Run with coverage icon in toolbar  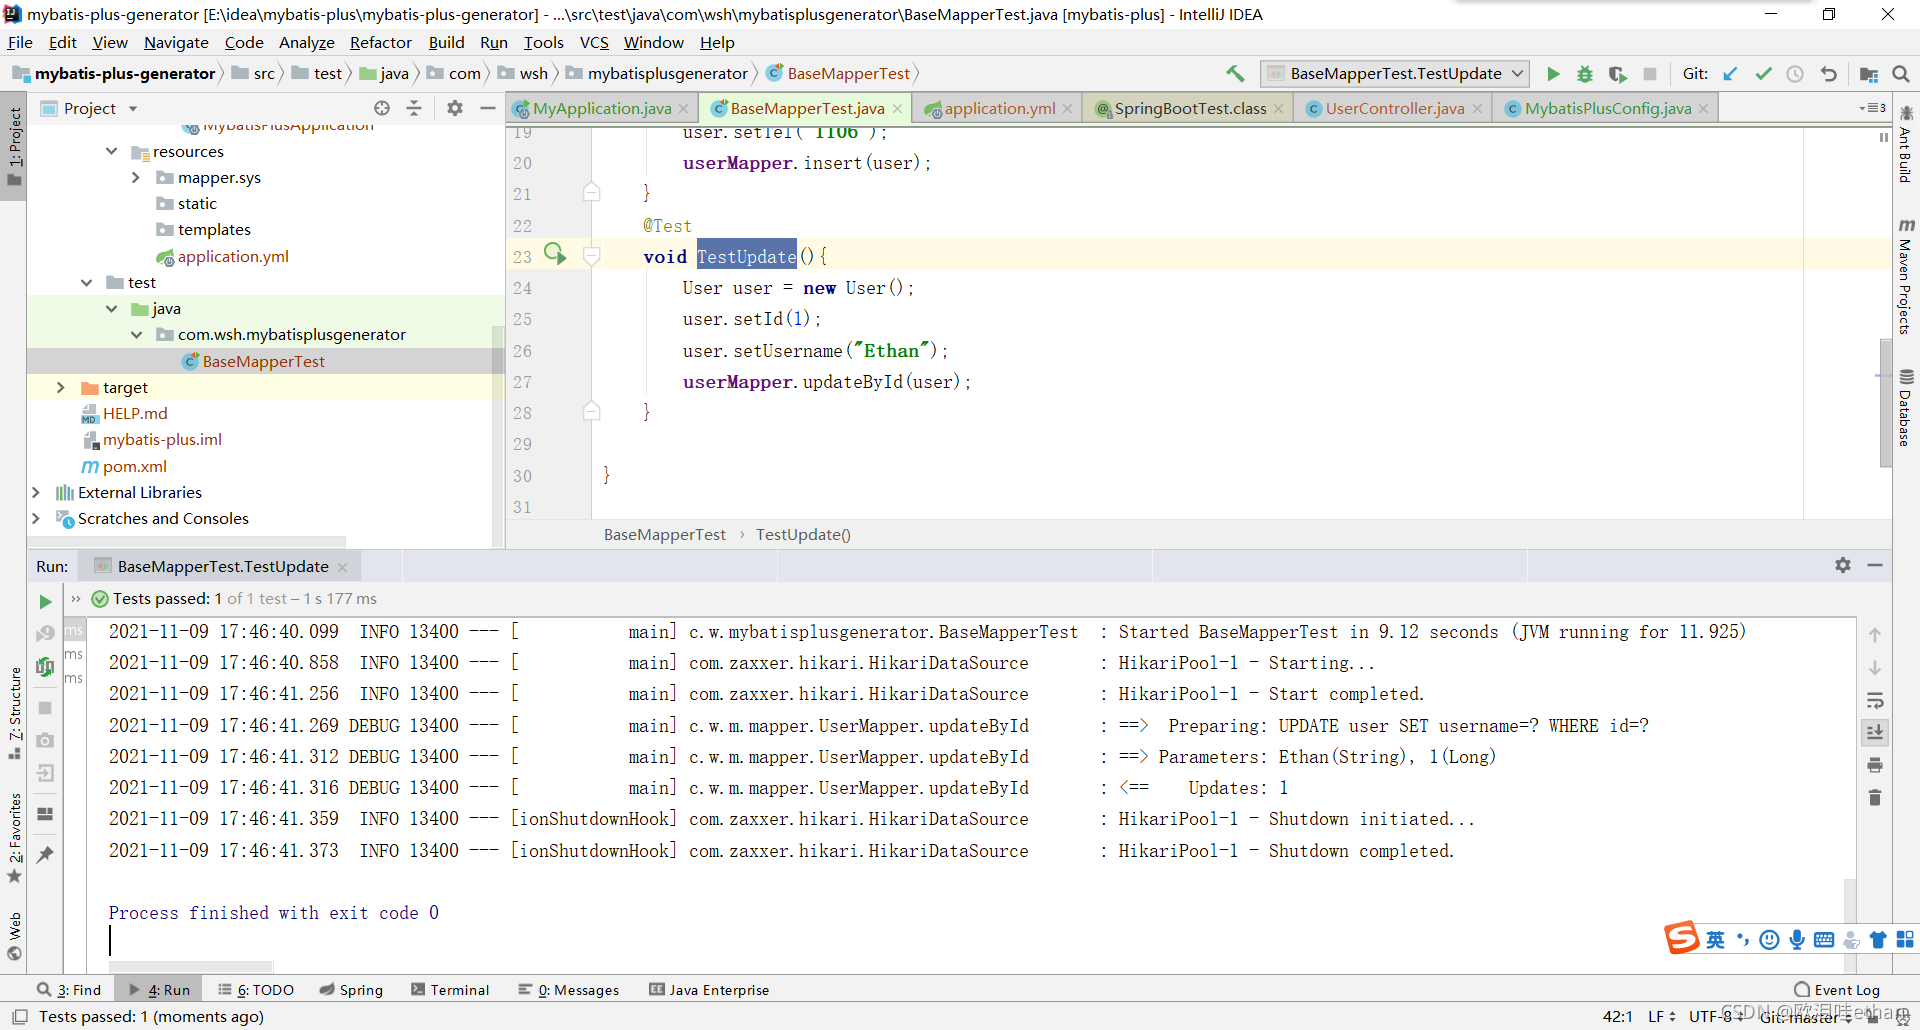(1617, 74)
